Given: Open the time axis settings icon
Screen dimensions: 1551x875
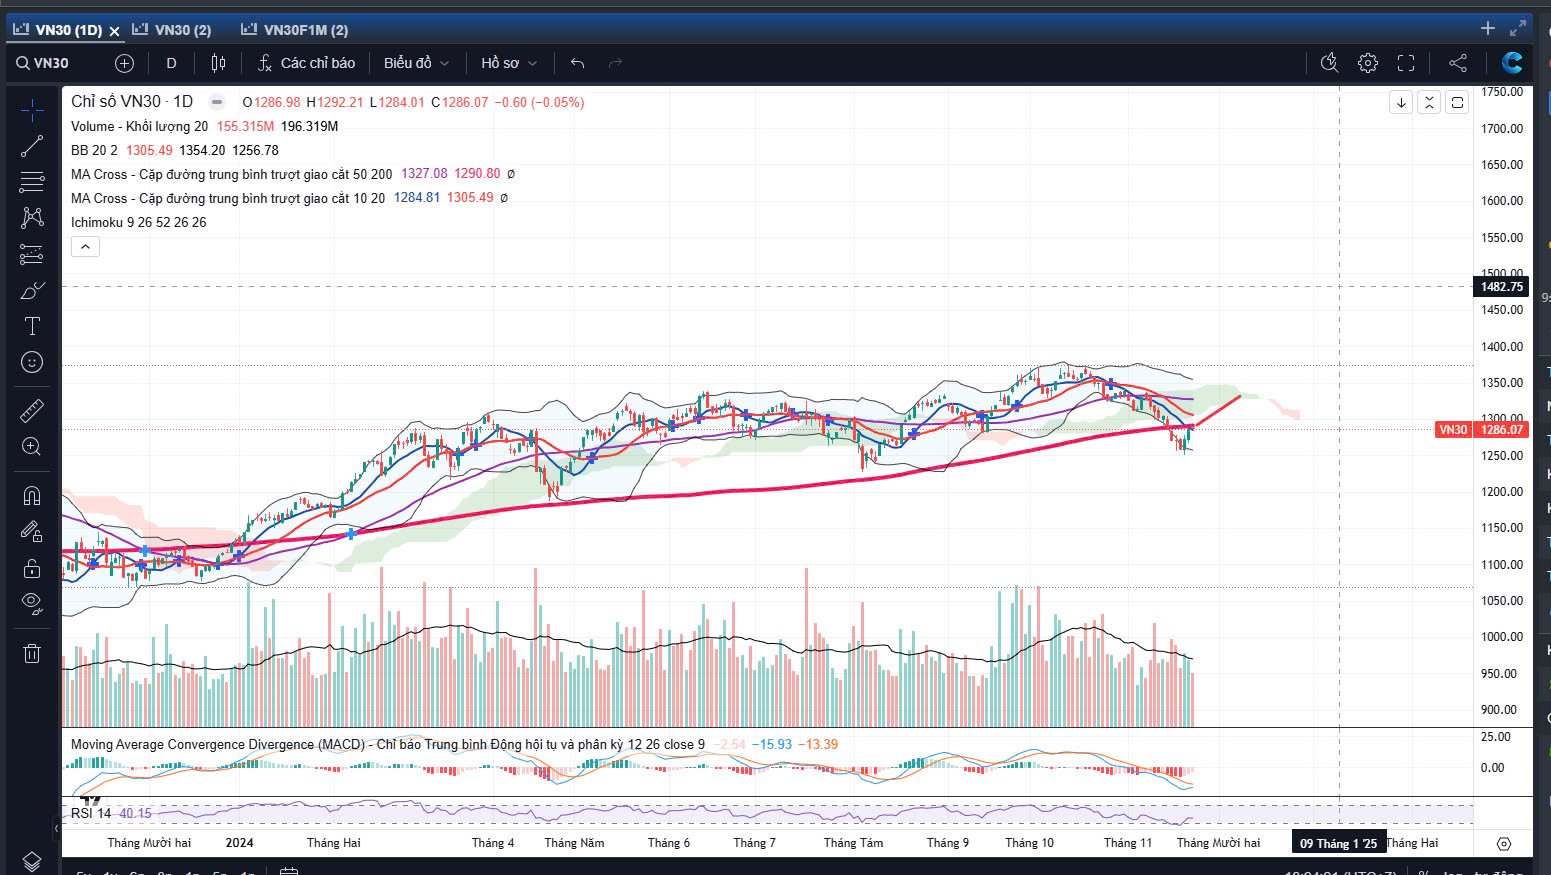Looking at the screenshot, I should (1503, 844).
